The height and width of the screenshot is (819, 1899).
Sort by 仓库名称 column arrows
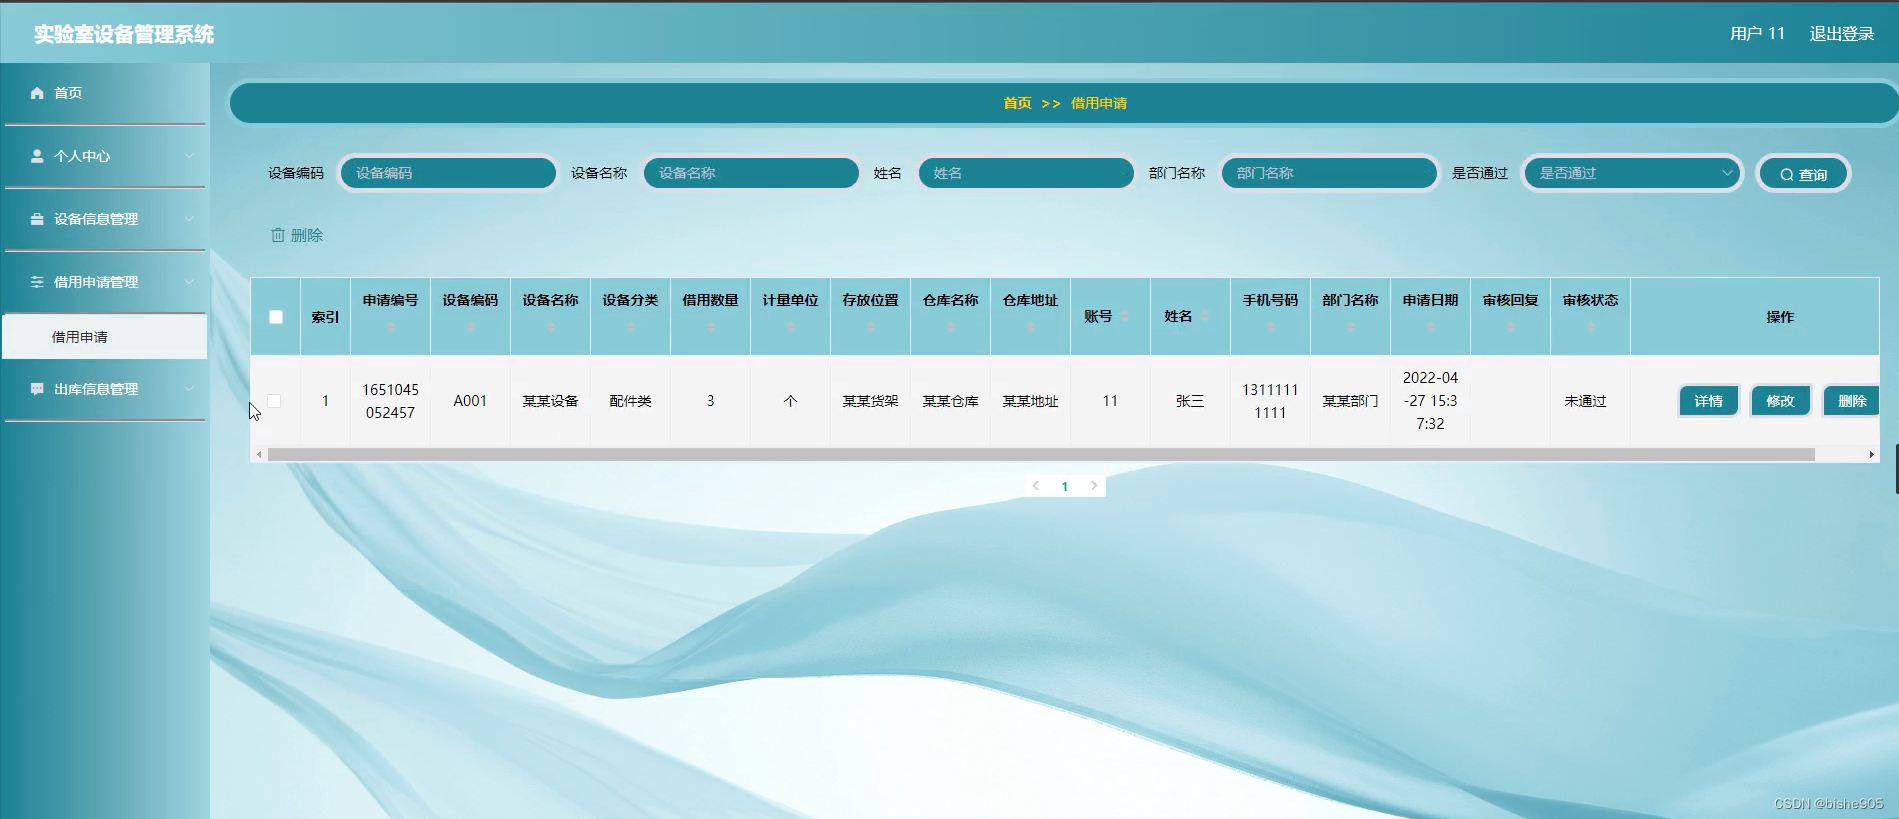click(x=951, y=327)
